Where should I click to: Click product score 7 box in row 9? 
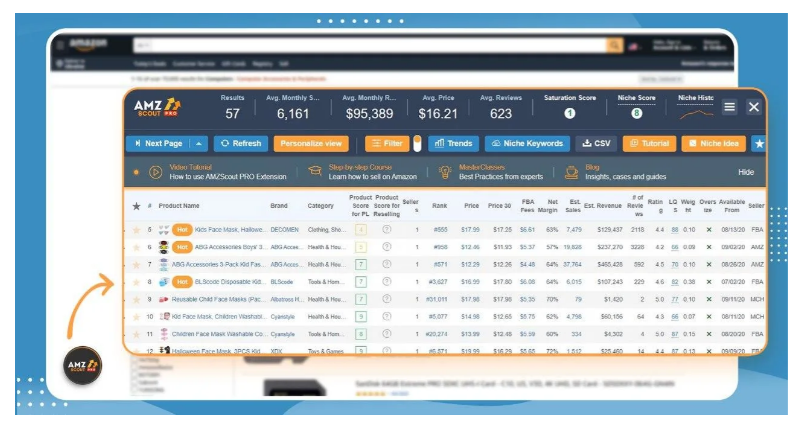coord(361,299)
